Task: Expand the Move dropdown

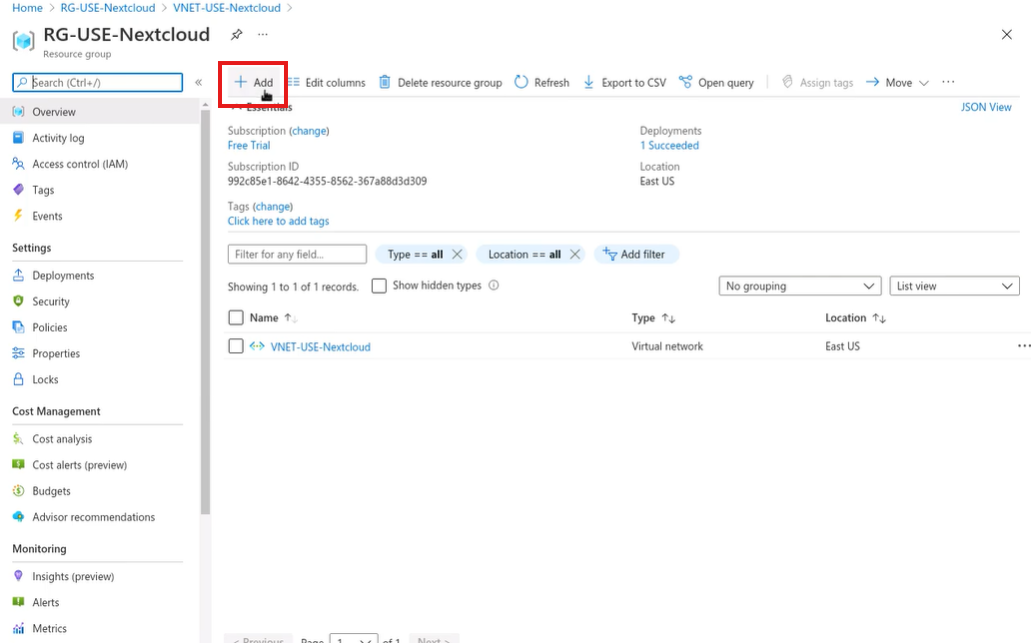Action: tap(898, 82)
